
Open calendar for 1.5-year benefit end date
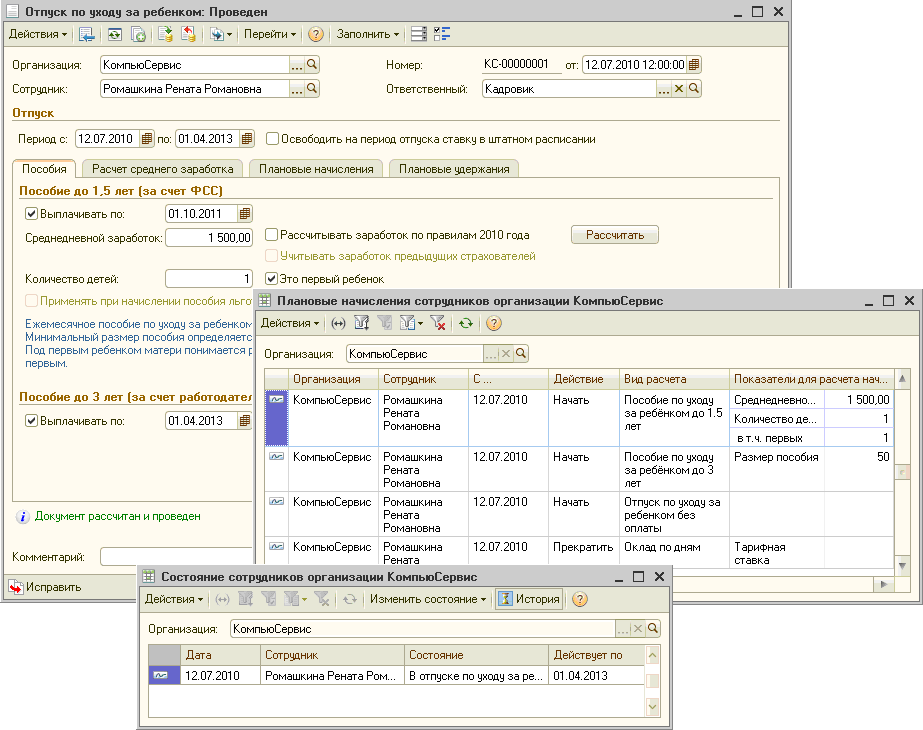tap(245, 214)
